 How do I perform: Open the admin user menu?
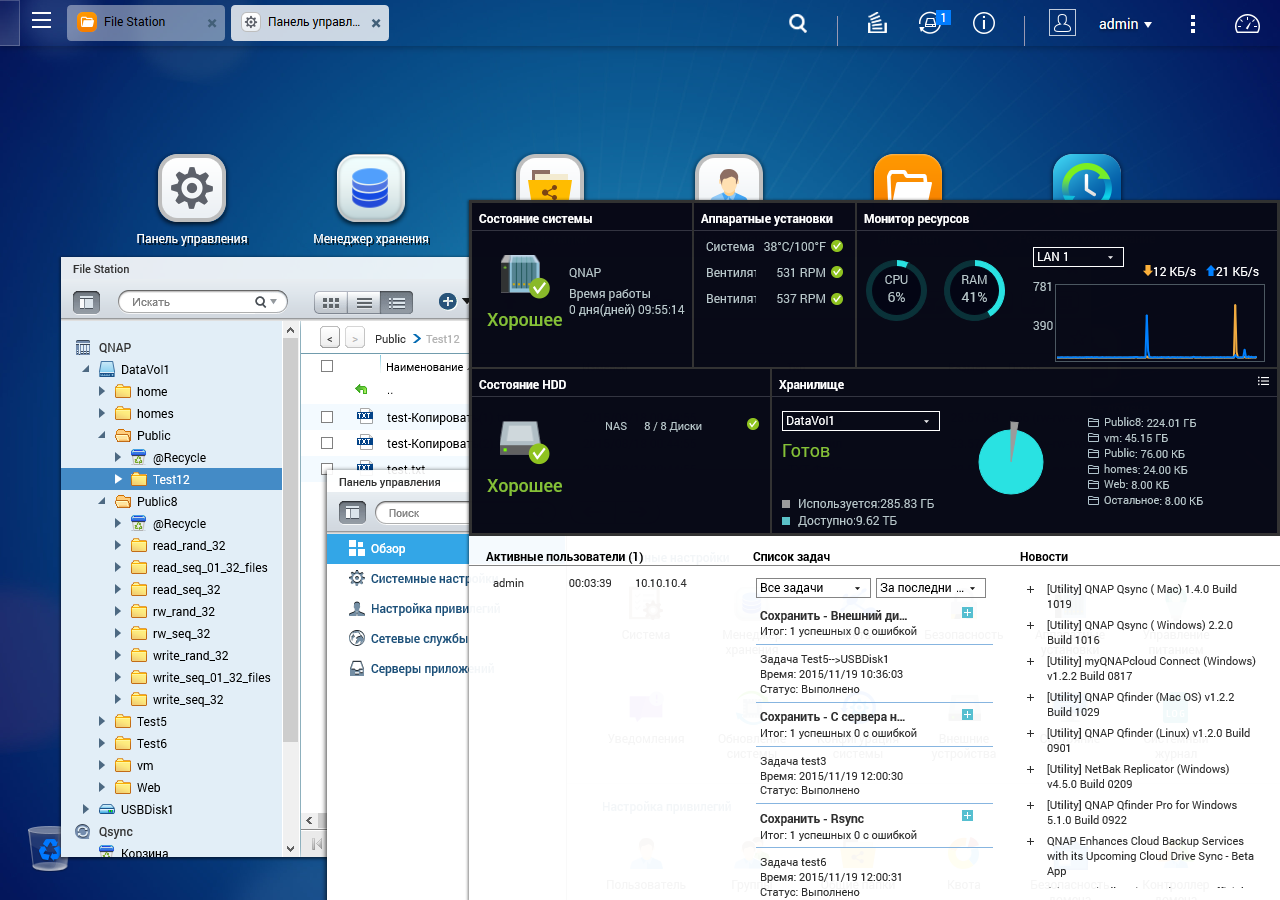1125,24
